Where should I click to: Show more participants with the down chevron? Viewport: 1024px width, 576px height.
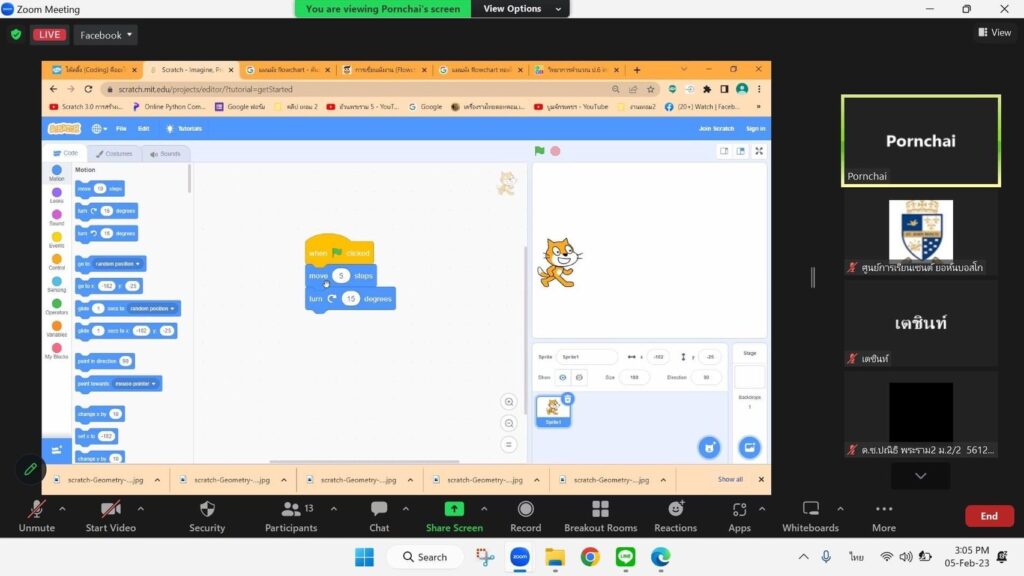(920, 476)
